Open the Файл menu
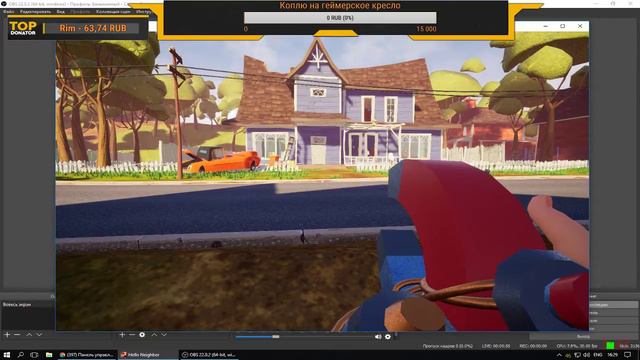Viewport: 640px width, 360px height. point(8,11)
